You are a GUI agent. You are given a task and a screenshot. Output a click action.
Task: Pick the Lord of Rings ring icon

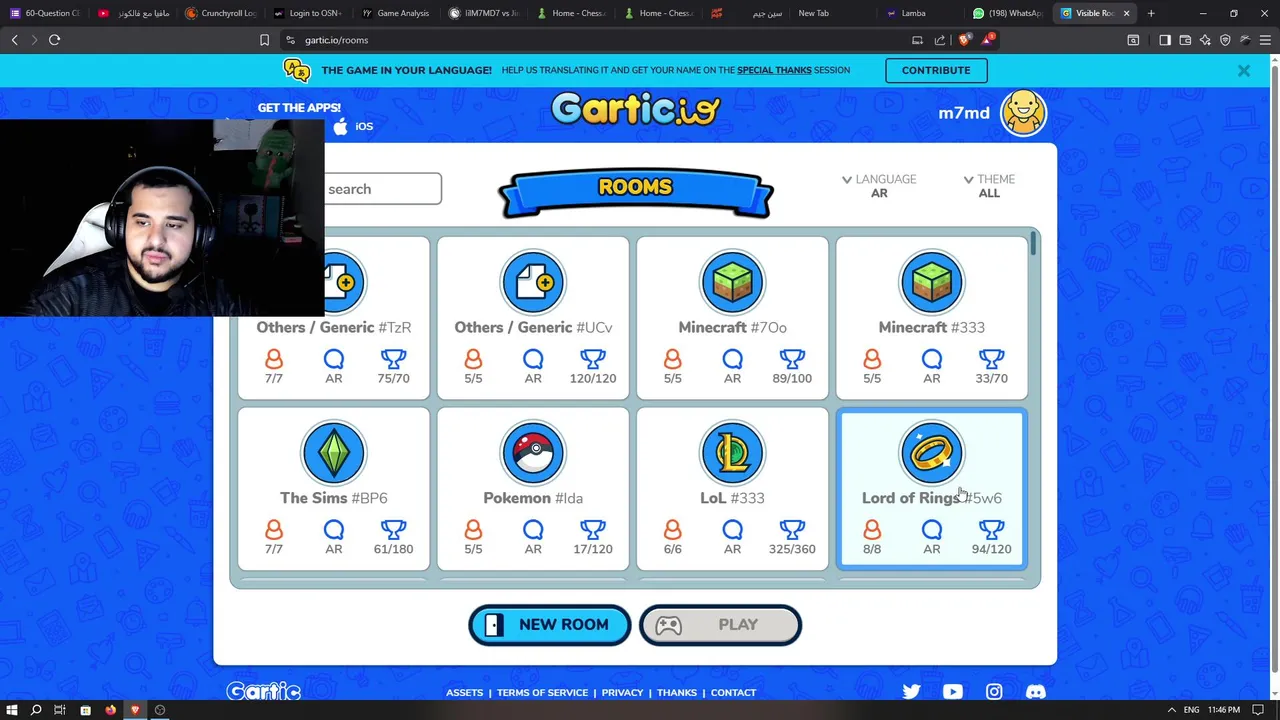pos(931,453)
